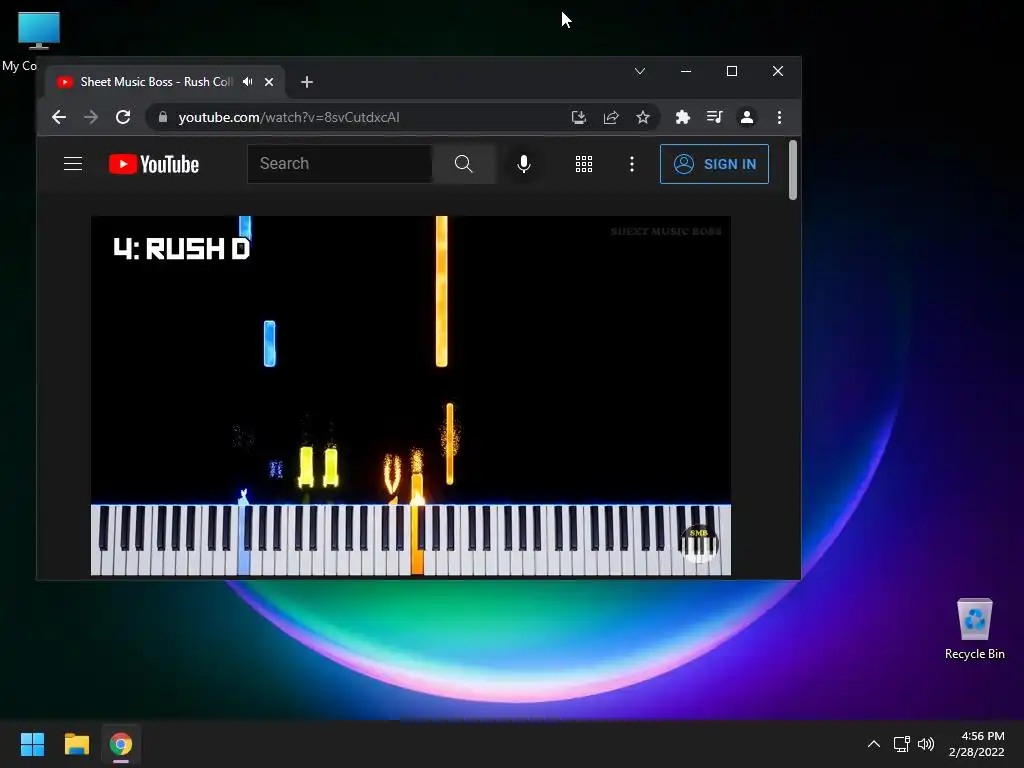Open the volume icon in system tray
This screenshot has width=1024, height=768.
click(925, 744)
